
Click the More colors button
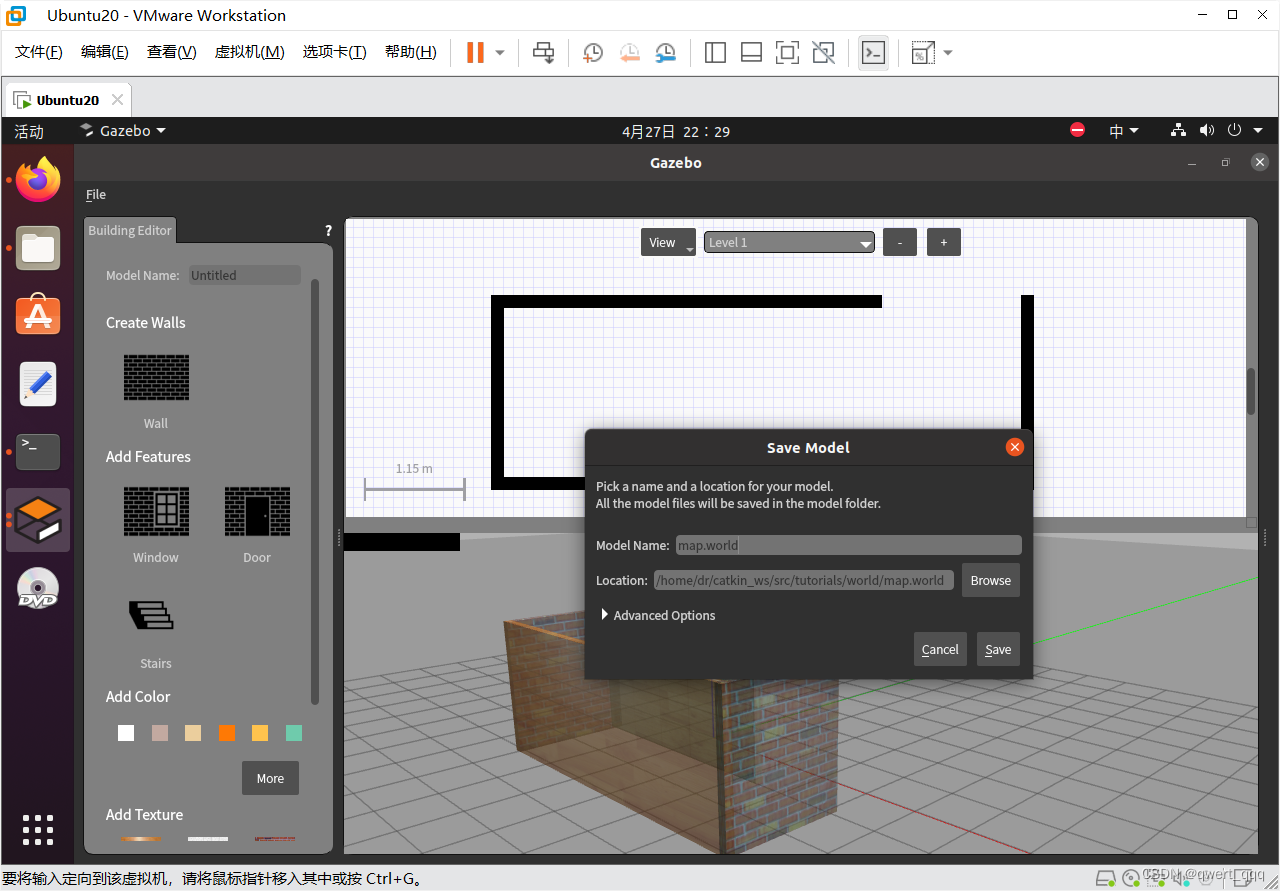(270, 778)
